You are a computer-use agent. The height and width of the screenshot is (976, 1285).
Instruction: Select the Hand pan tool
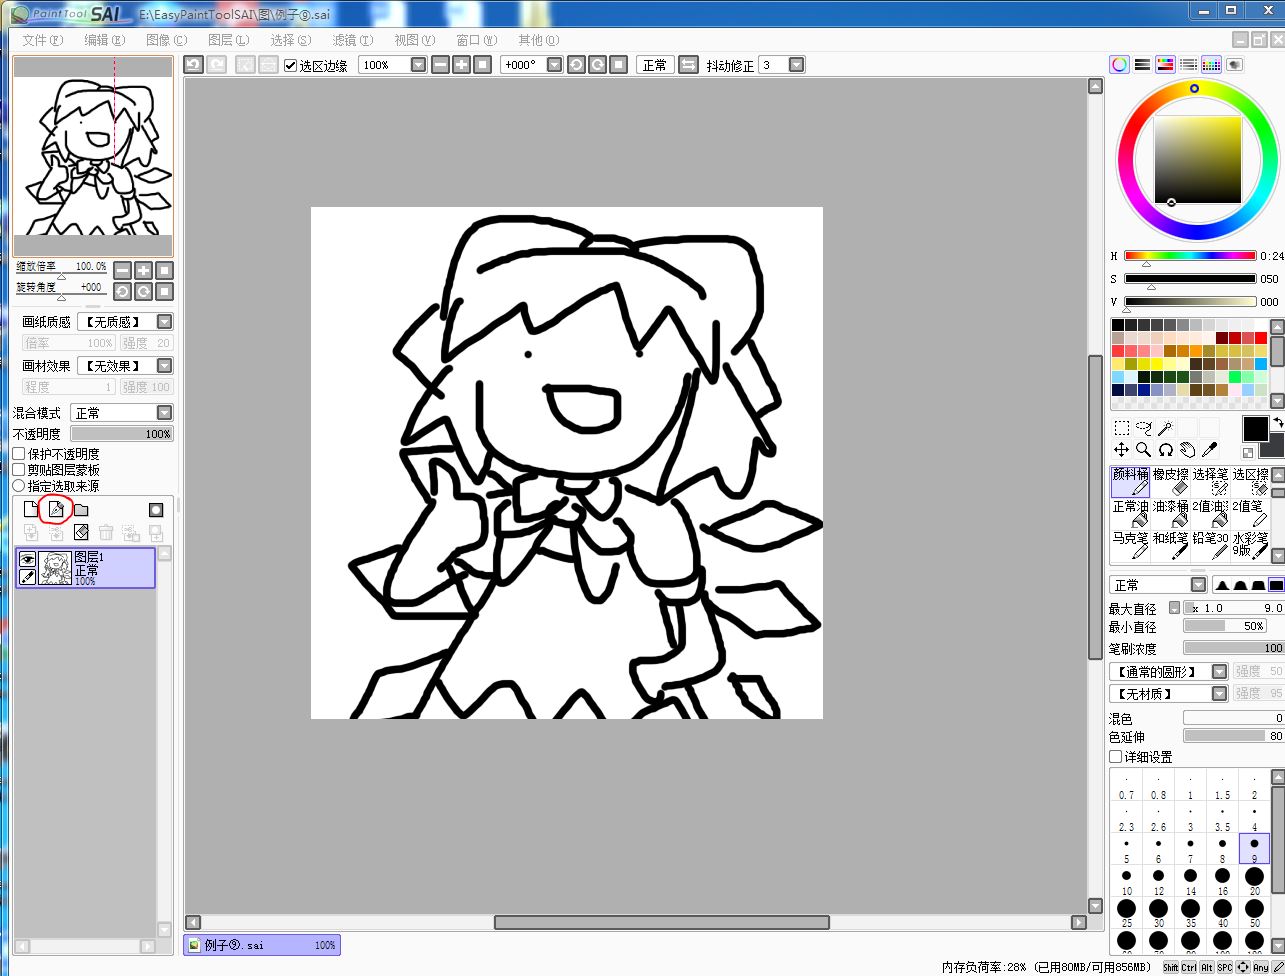1187,450
